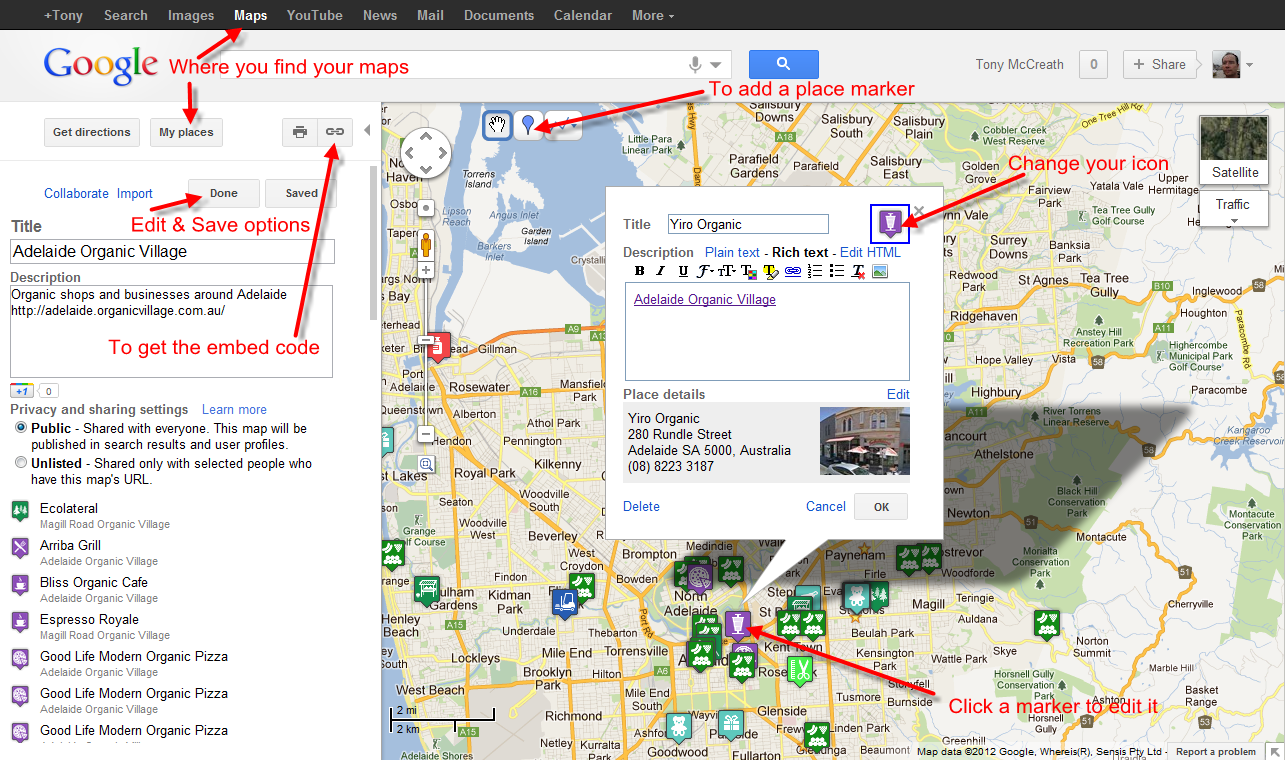Click the zoom slider handle
This screenshot has width=1285, height=760.
point(426,340)
